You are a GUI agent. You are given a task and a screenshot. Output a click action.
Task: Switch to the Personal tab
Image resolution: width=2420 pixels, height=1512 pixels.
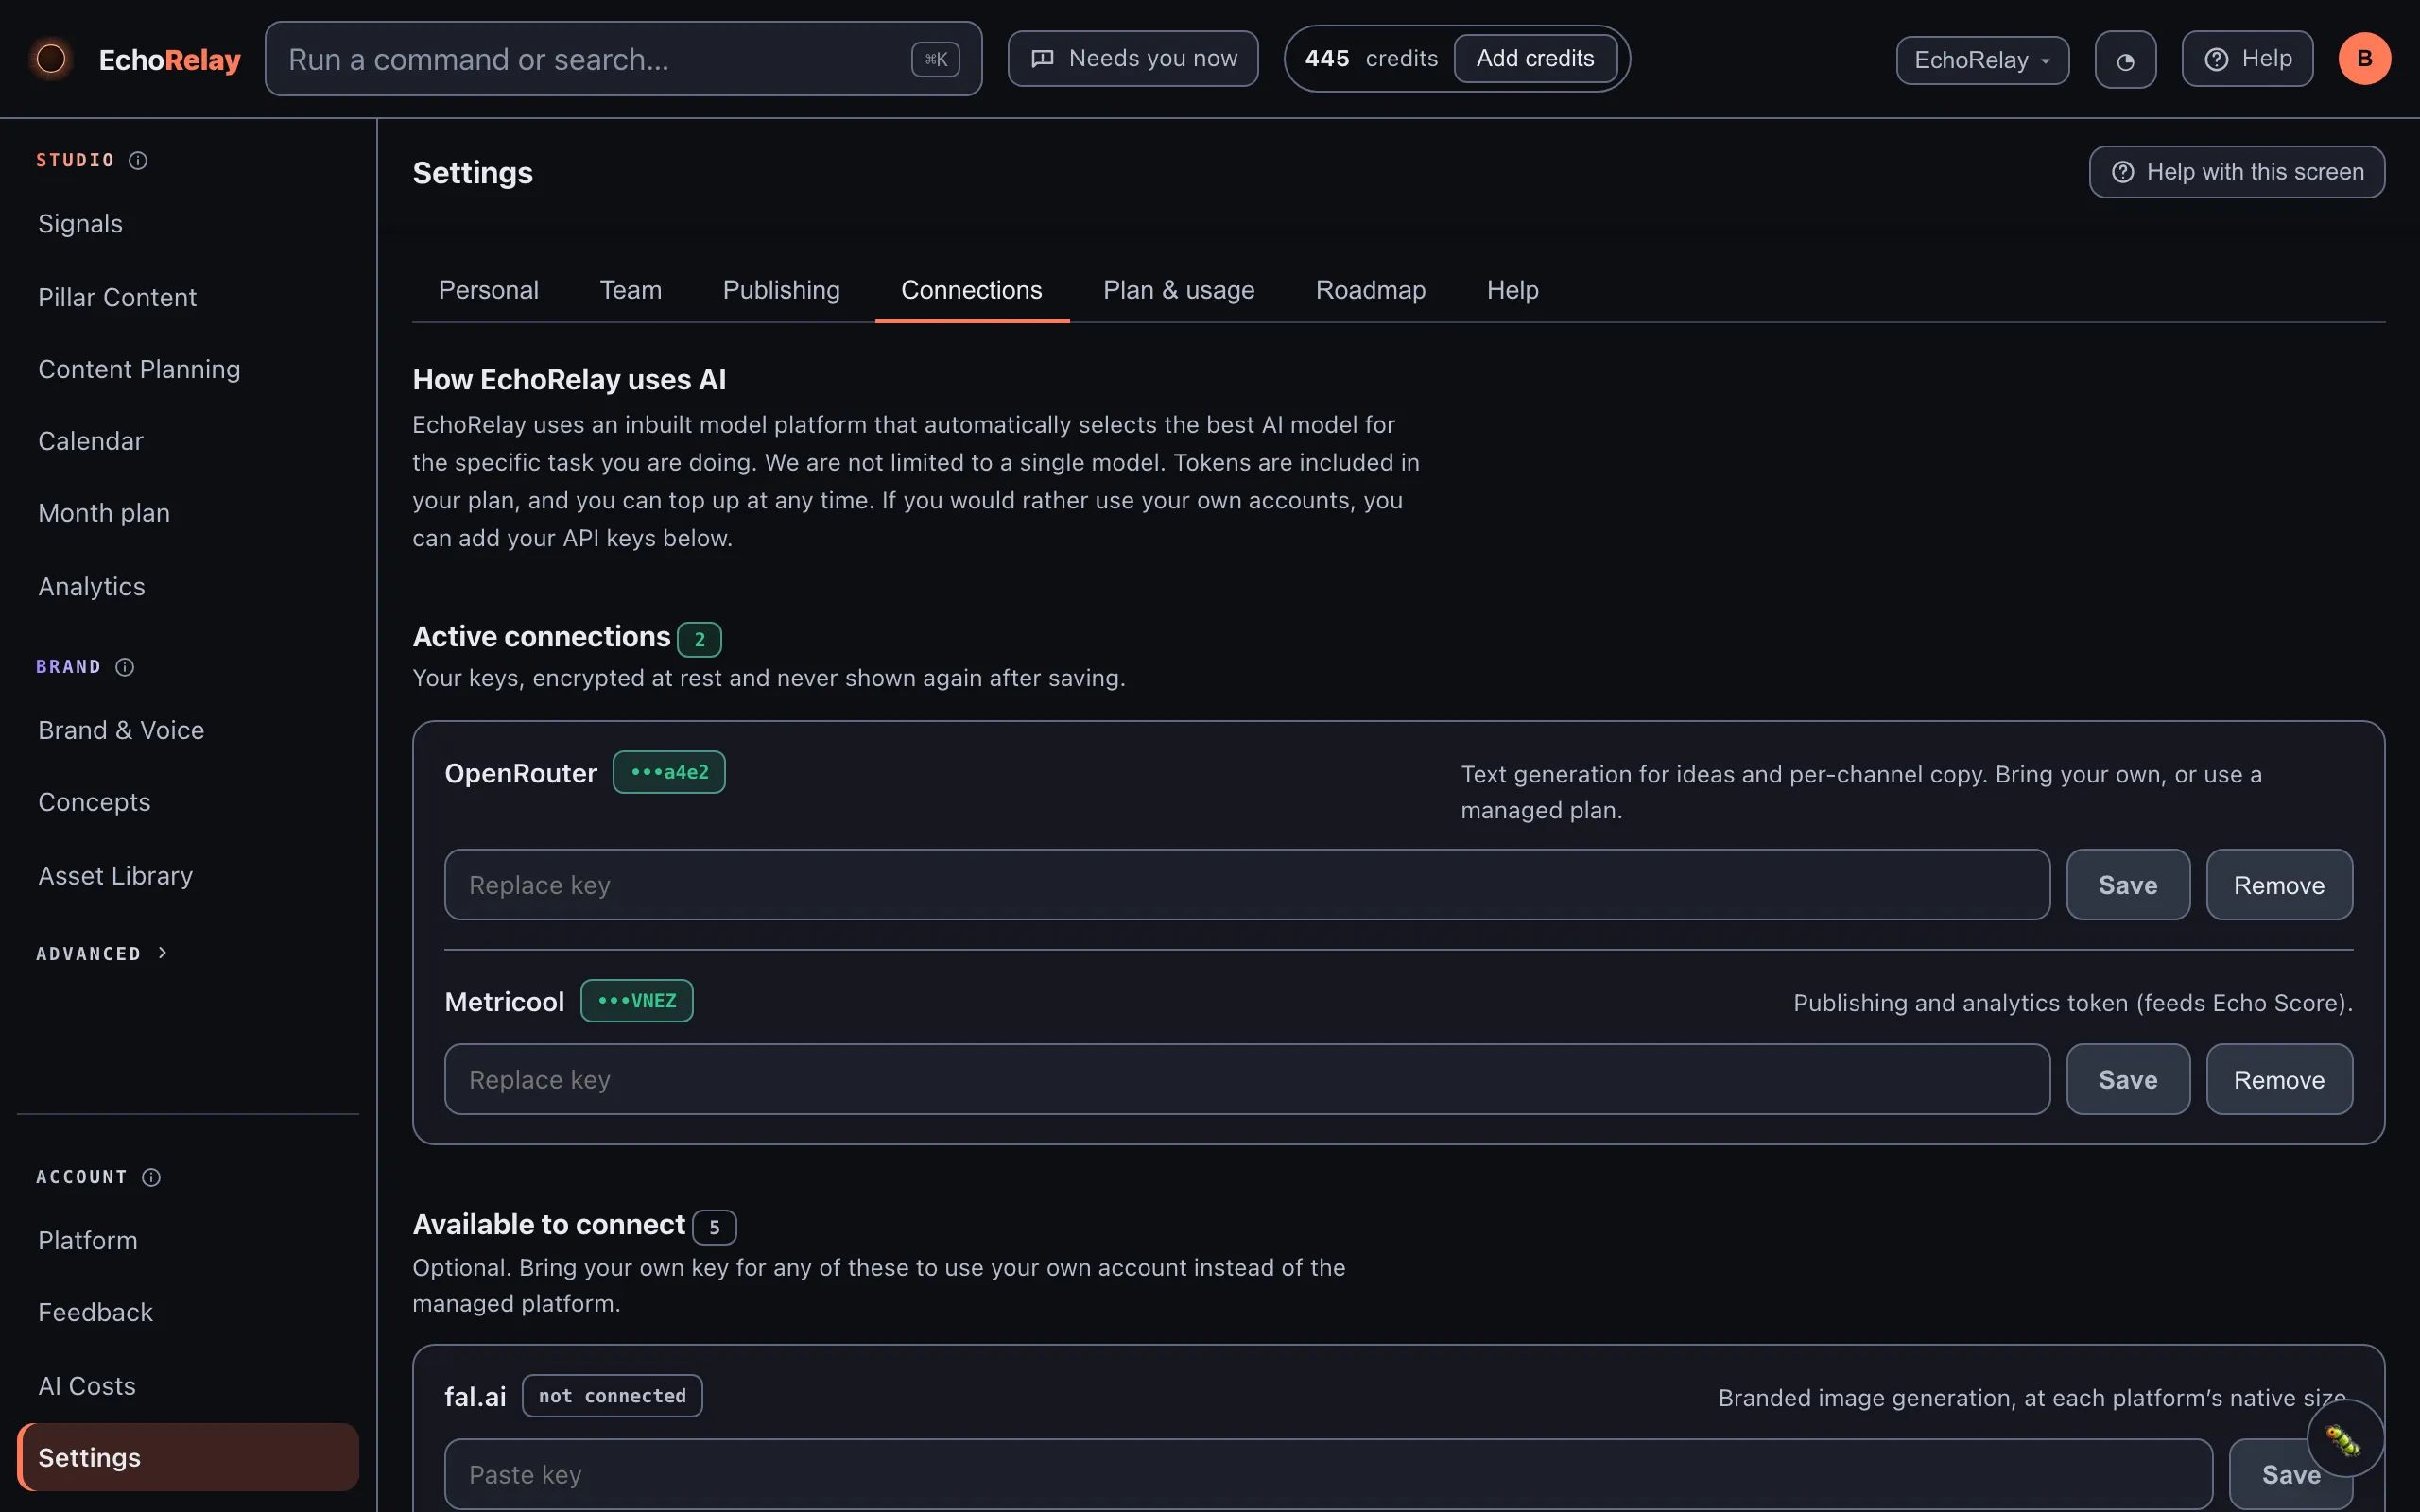[488, 290]
